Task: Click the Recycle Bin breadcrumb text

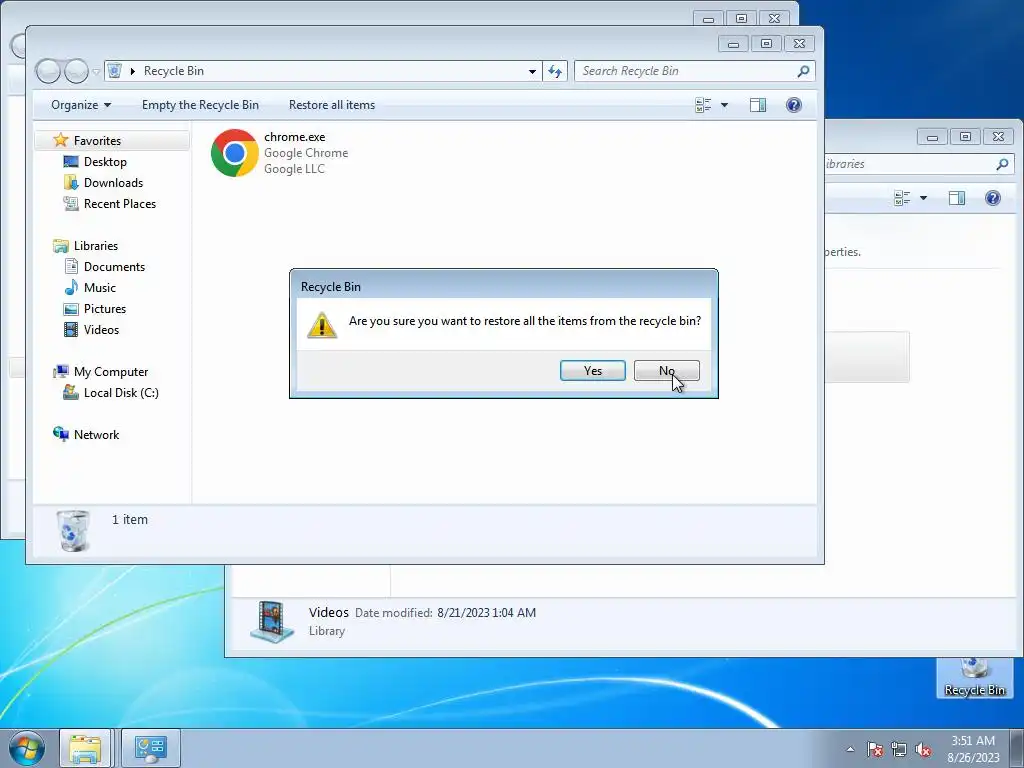Action: pos(174,71)
